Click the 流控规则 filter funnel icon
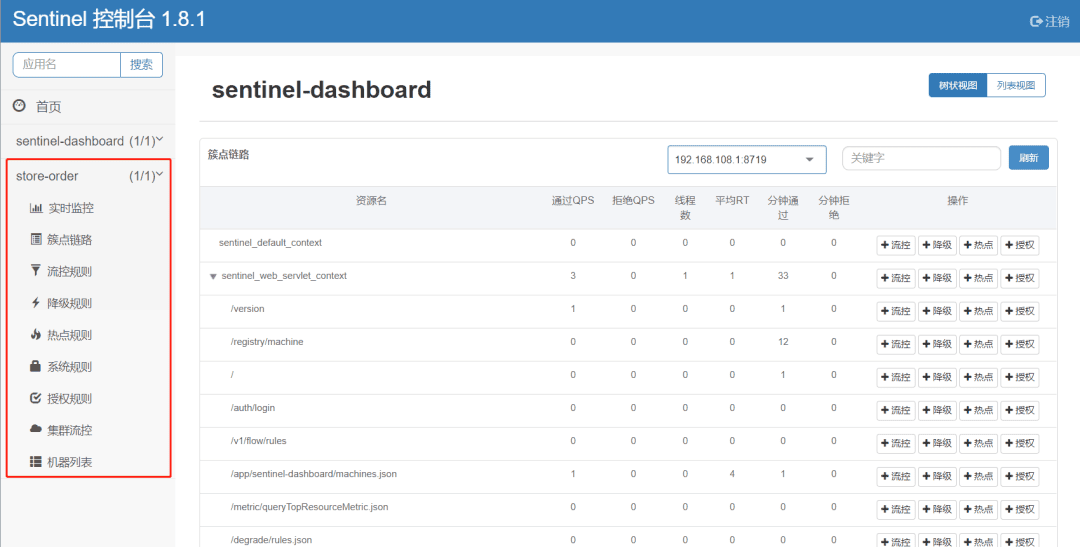 coord(37,271)
